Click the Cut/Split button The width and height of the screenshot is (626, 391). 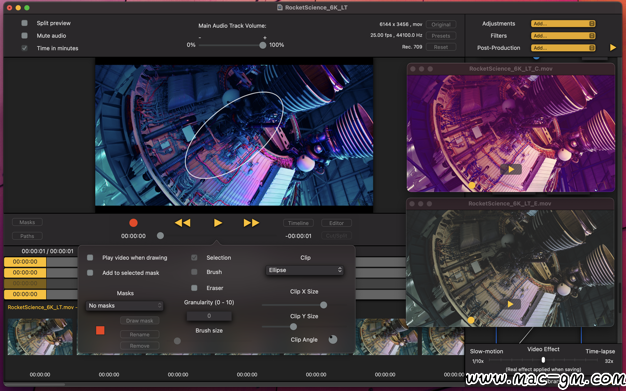[336, 236]
